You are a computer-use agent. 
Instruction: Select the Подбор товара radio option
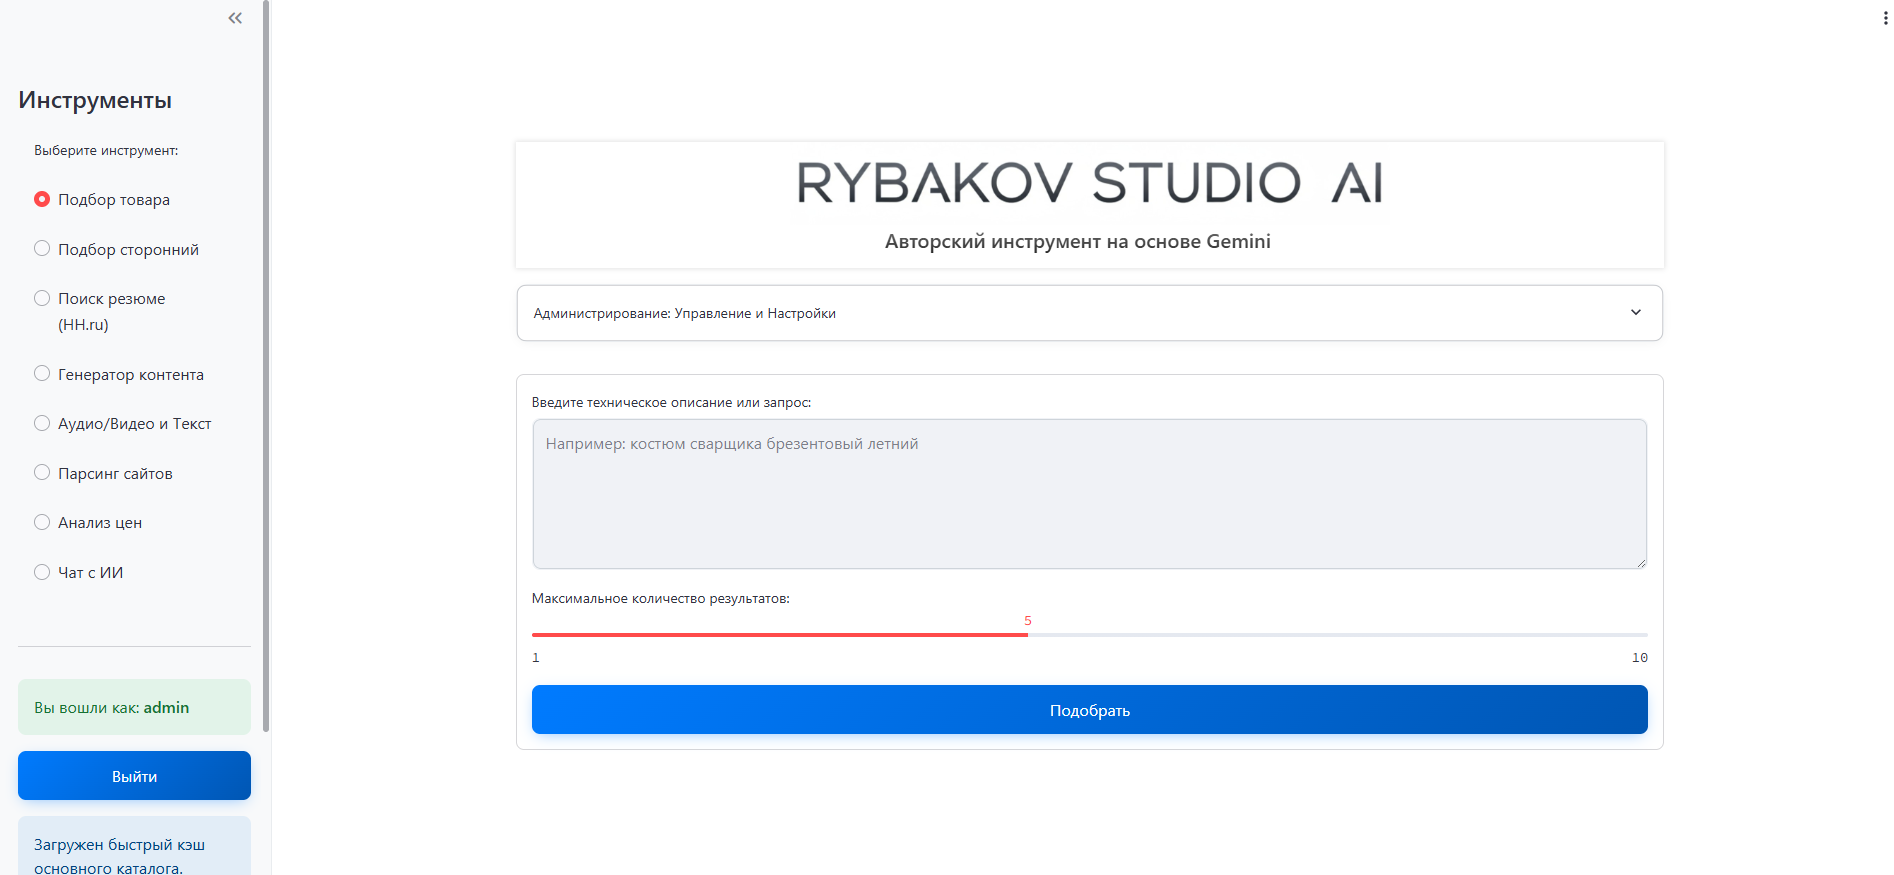[42, 199]
